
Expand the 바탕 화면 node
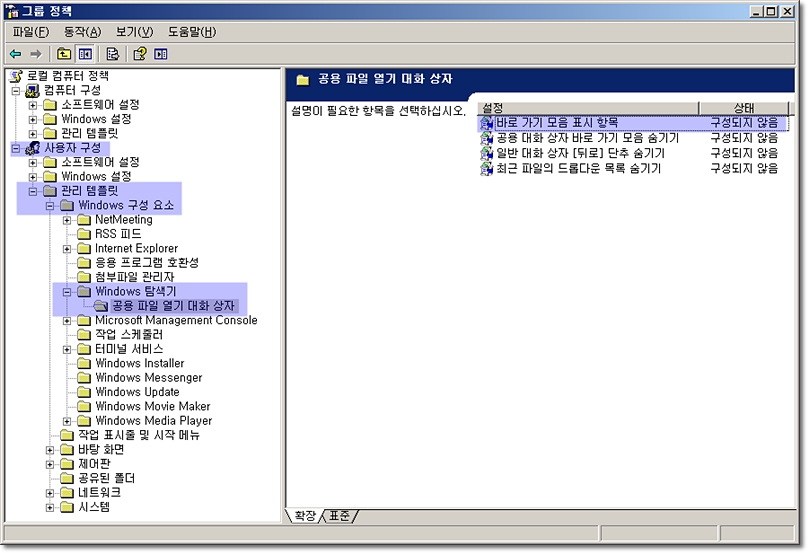(50, 450)
